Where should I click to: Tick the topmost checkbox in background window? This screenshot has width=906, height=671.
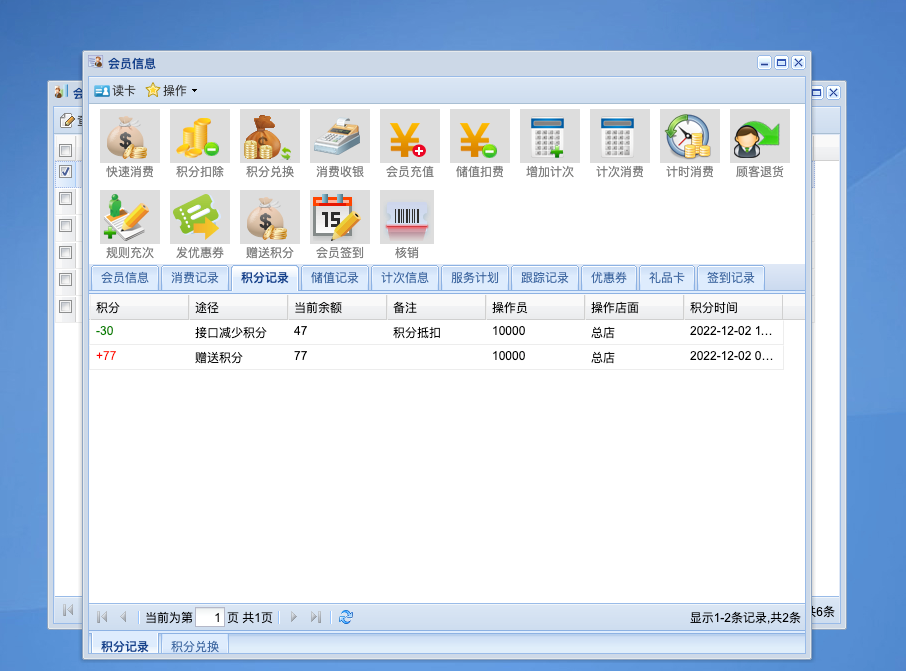tap(65, 150)
